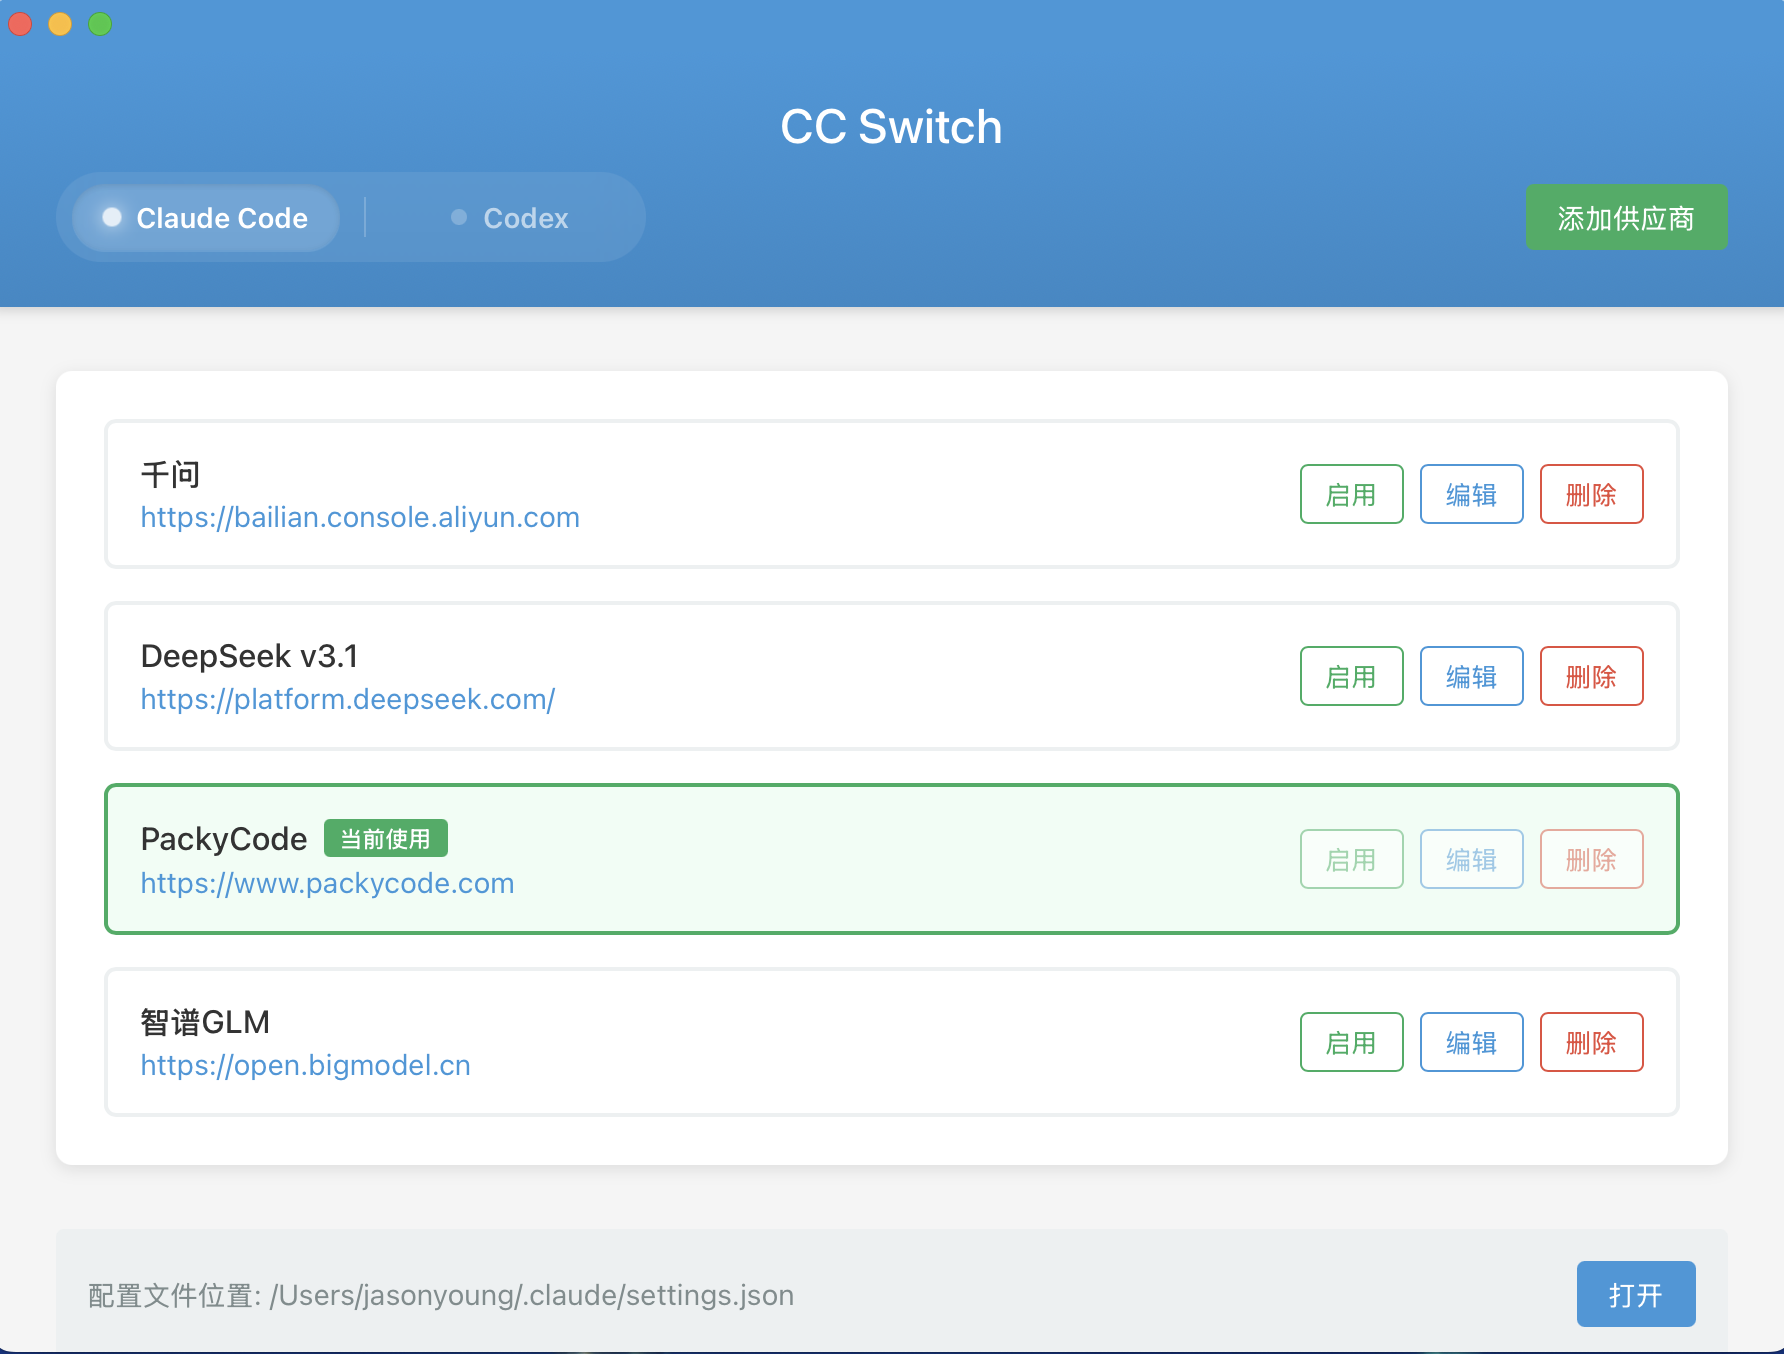The width and height of the screenshot is (1784, 1354).
Task: Click the 当前使用 badge on PackyCode
Action: point(385,839)
